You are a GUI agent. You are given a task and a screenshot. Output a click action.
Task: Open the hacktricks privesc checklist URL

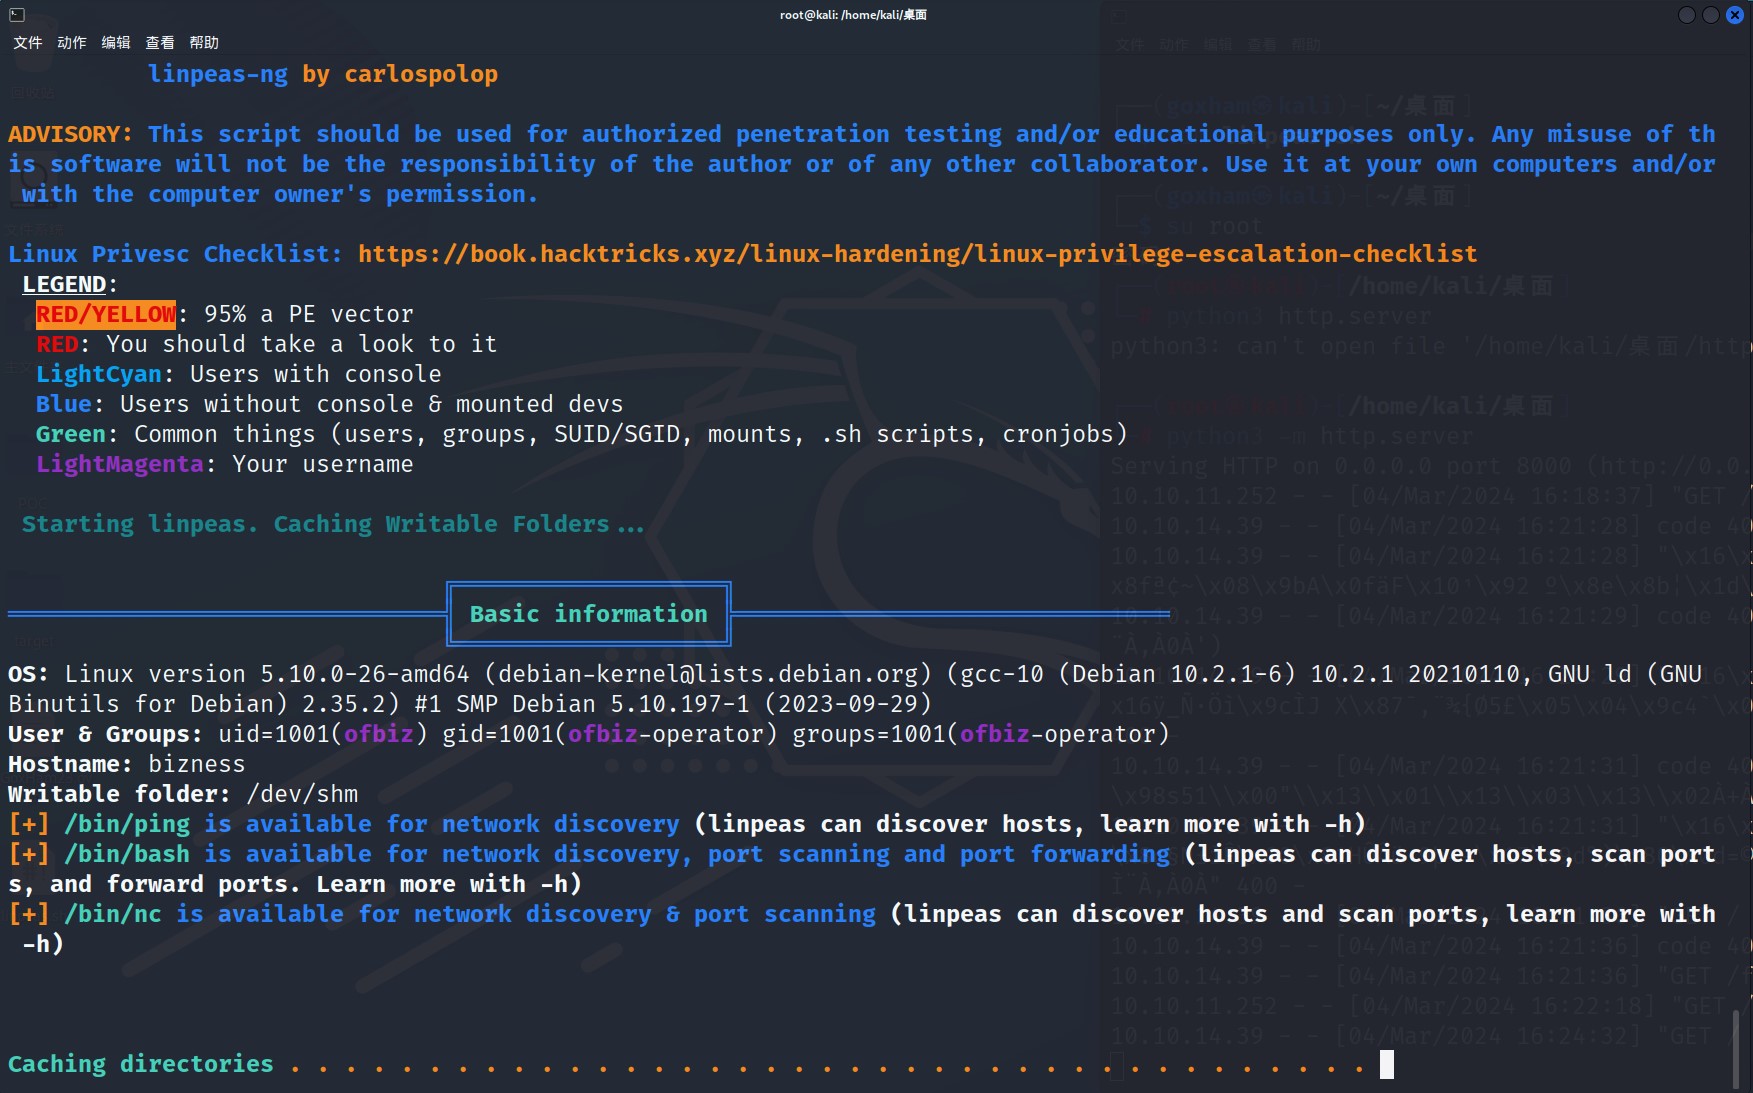[x=917, y=254]
